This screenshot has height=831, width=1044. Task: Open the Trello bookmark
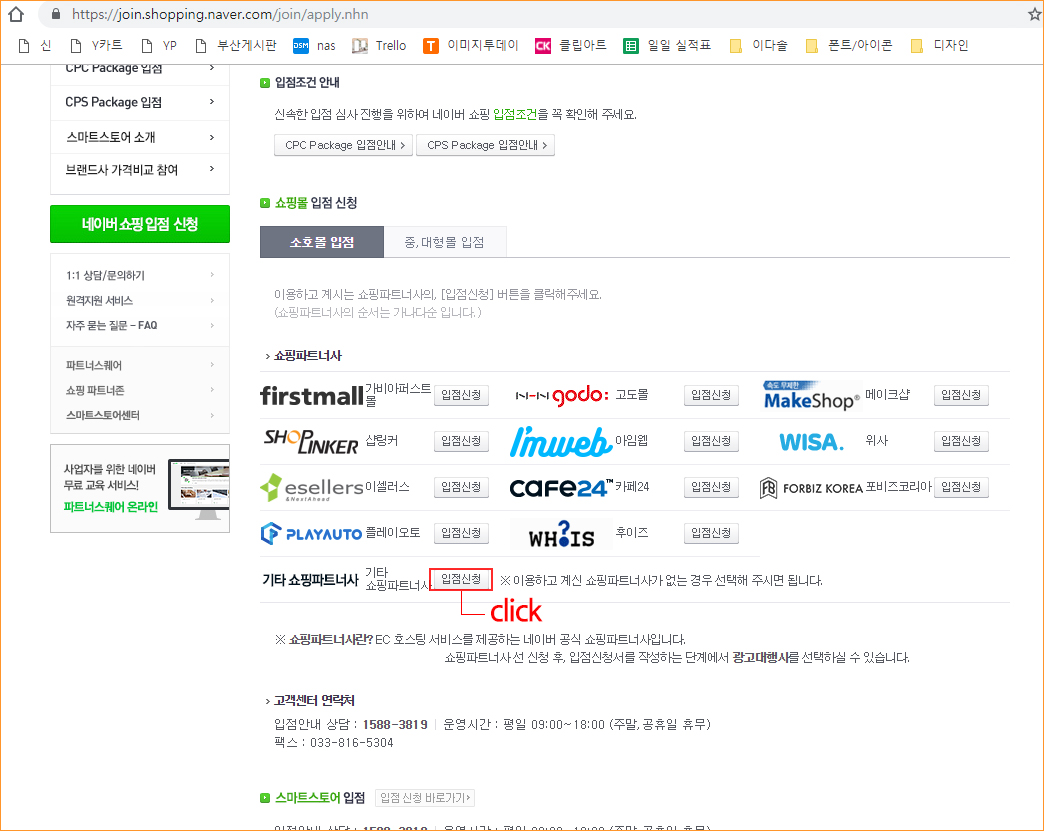[380, 45]
